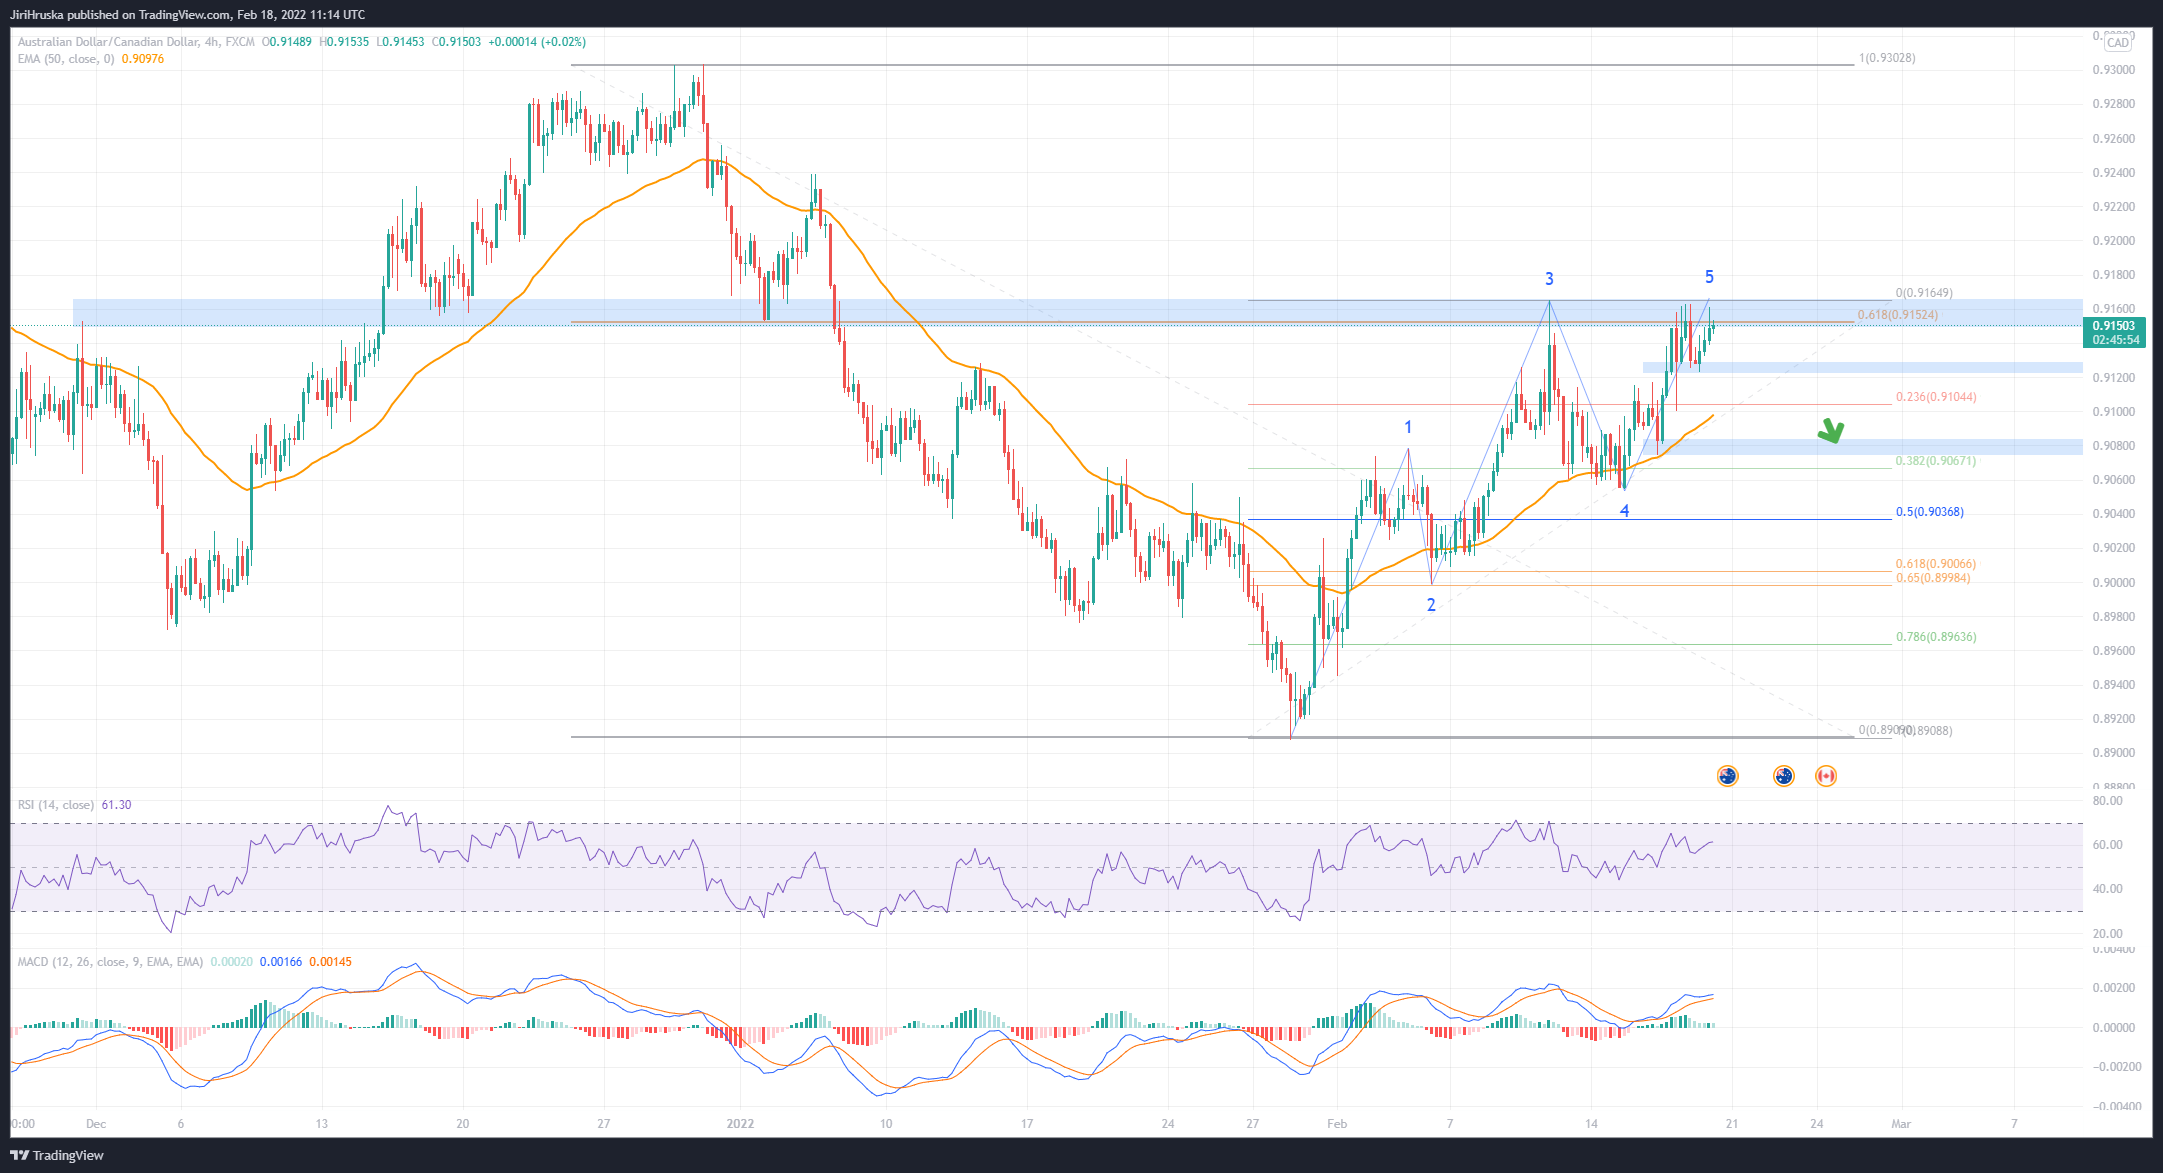Open the CAD currency selector on price axis
Screen dimensions: 2163x1173
pyautogui.click(x=2117, y=43)
